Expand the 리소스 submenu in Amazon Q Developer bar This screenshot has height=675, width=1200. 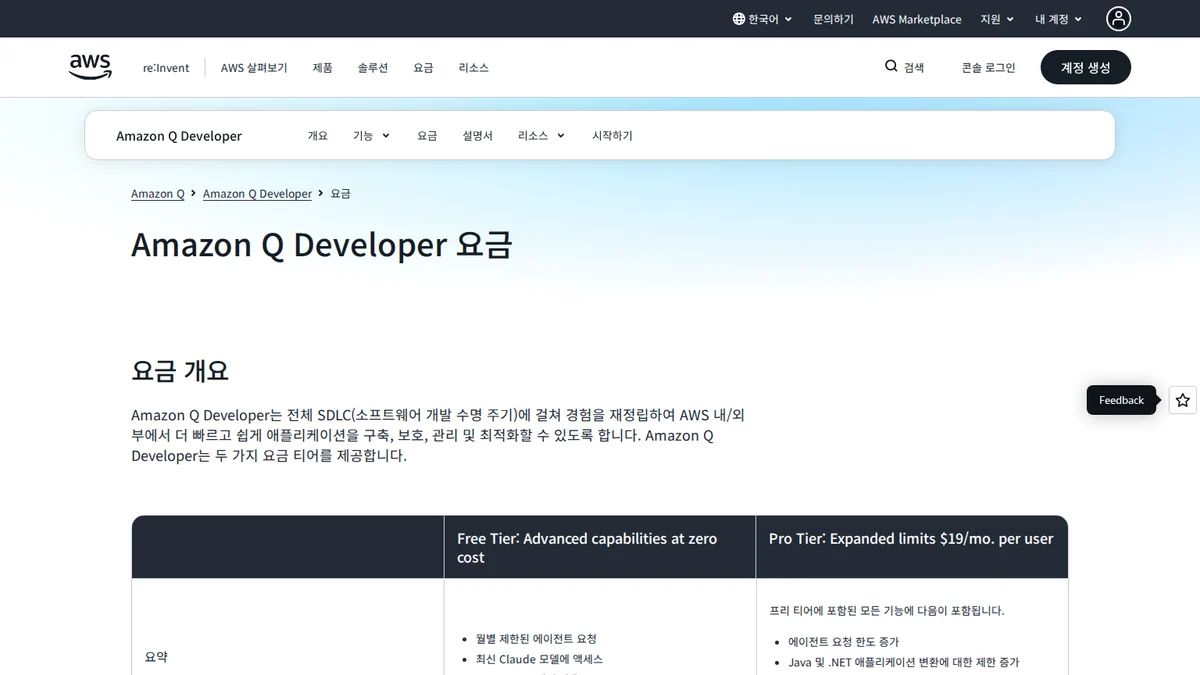click(541, 136)
